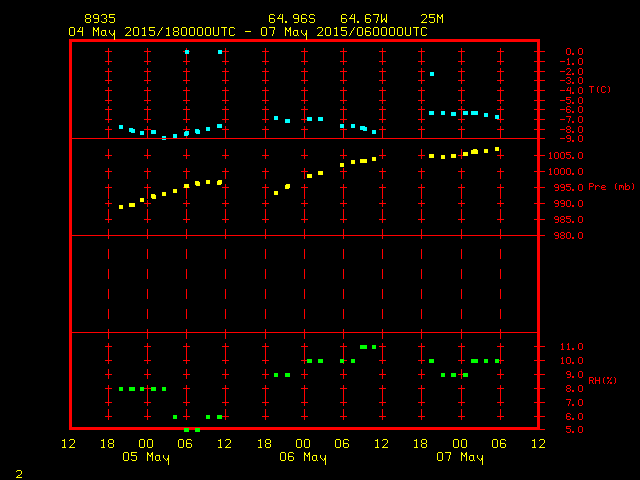Click temperature axis value '-4.0'
Image resolution: width=640 pixels, height=480 pixels.
(x=571, y=91)
